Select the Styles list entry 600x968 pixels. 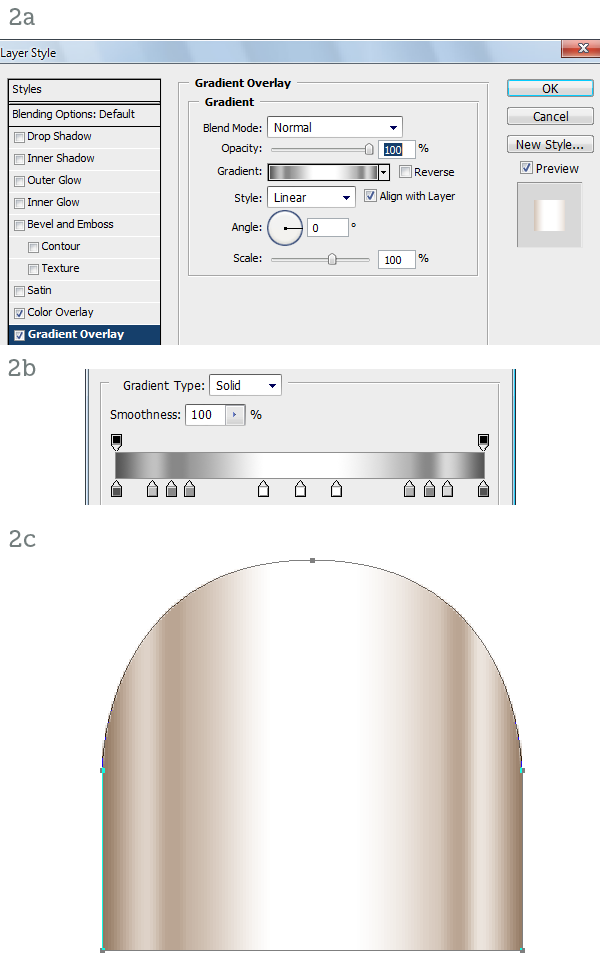point(85,90)
